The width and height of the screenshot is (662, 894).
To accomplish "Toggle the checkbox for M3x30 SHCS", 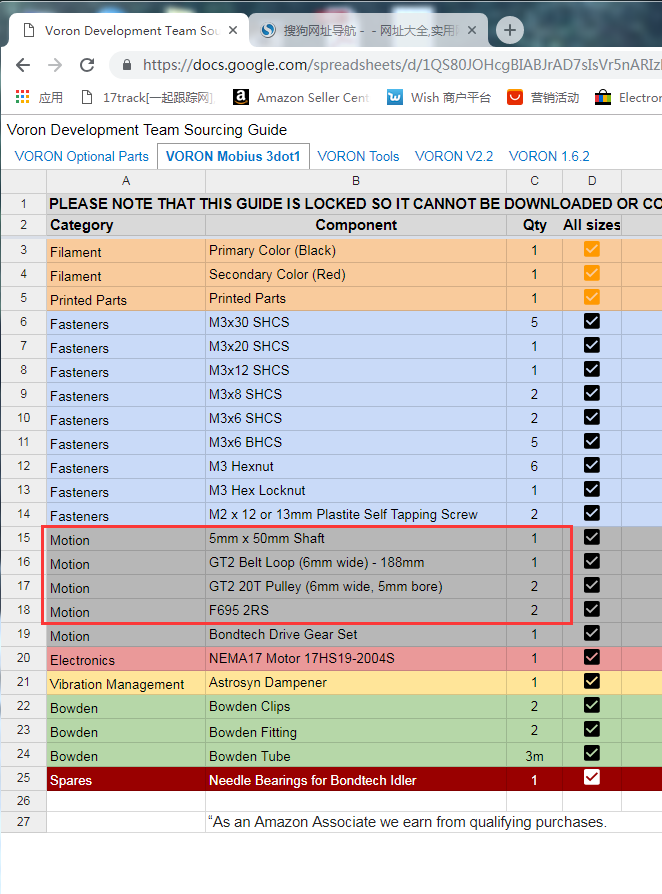I will click(x=591, y=321).
